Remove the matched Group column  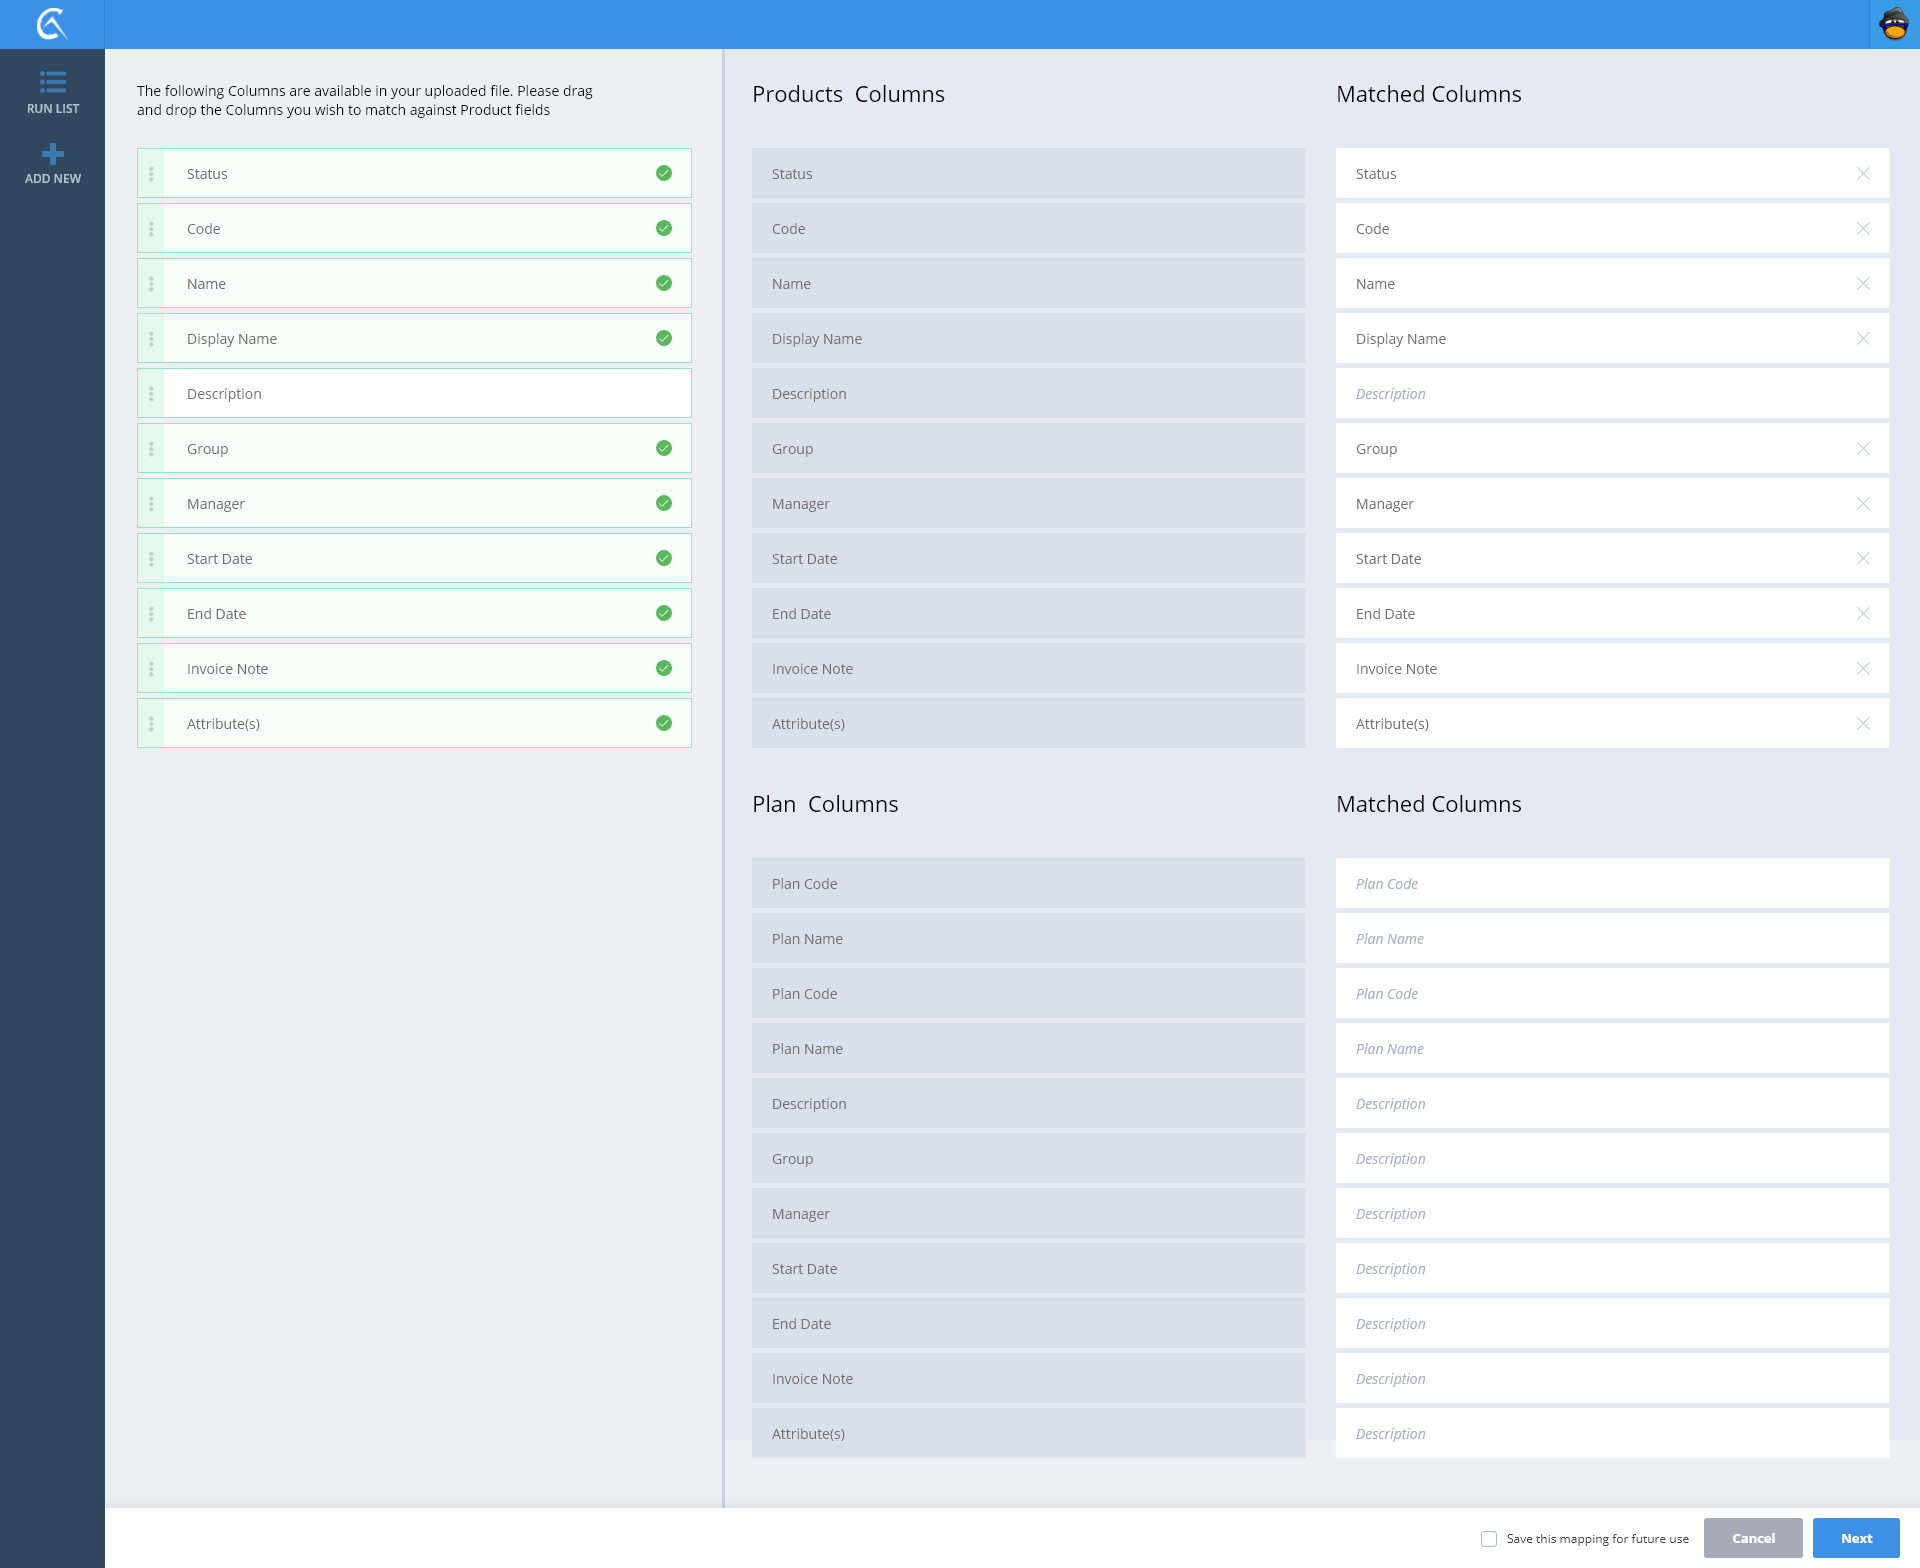1863,449
